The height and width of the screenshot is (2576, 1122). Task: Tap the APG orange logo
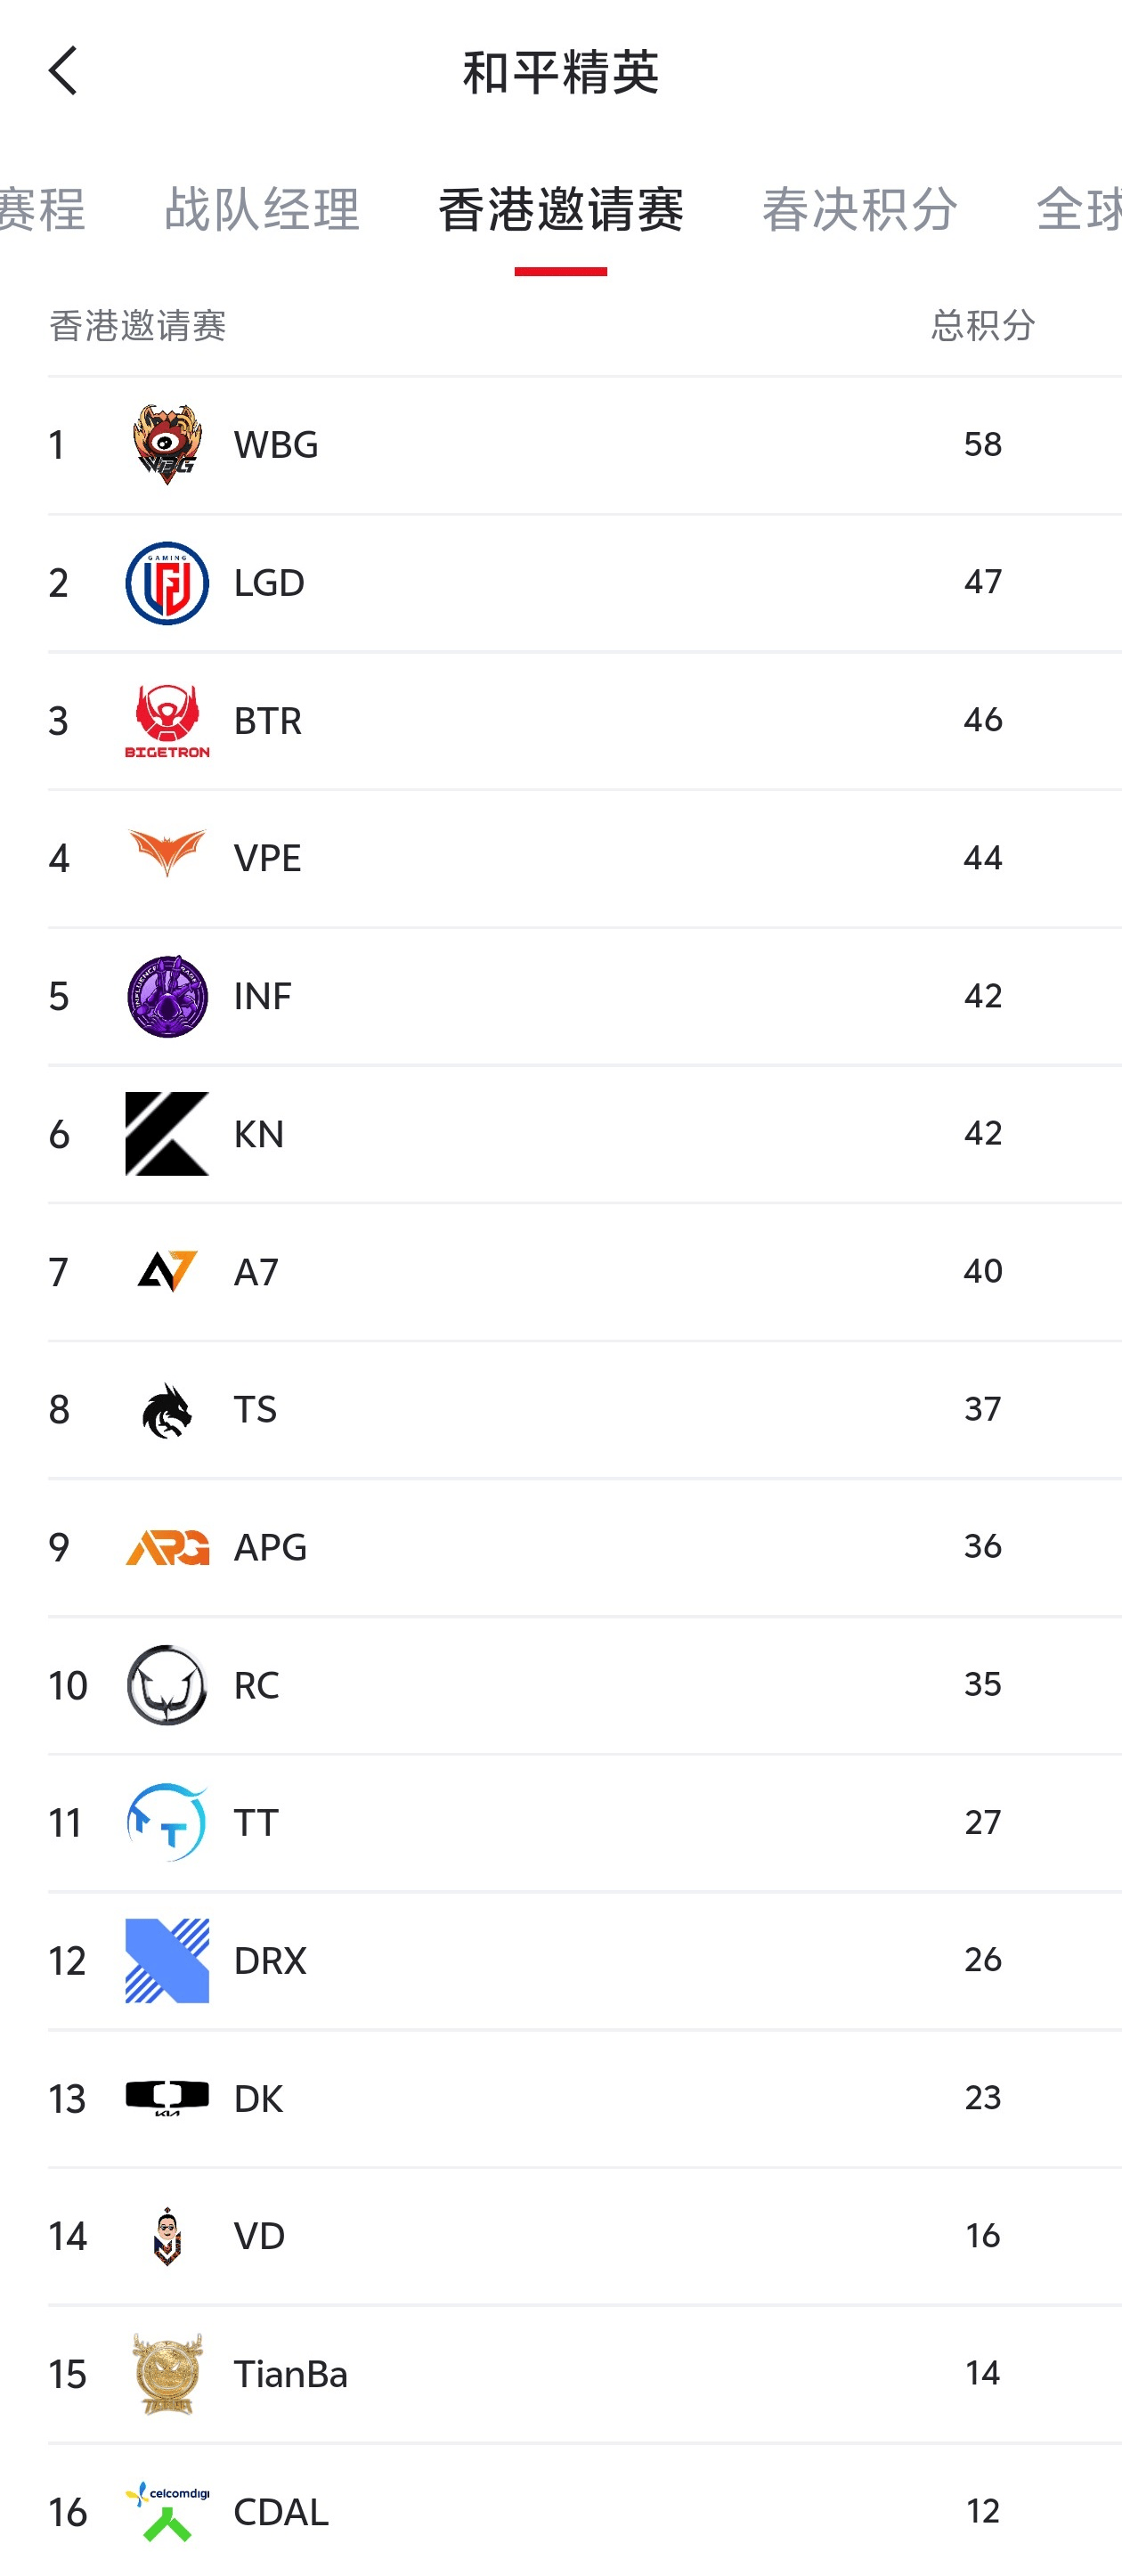tap(167, 1547)
